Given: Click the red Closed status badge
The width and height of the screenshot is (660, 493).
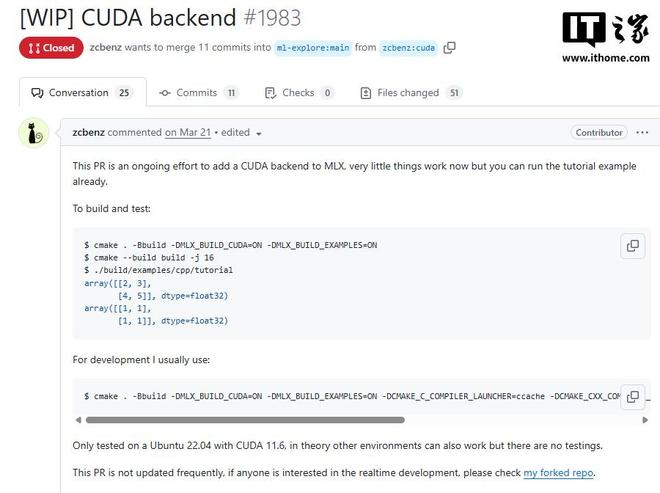Looking at the screenshot, I should (50, 47).
